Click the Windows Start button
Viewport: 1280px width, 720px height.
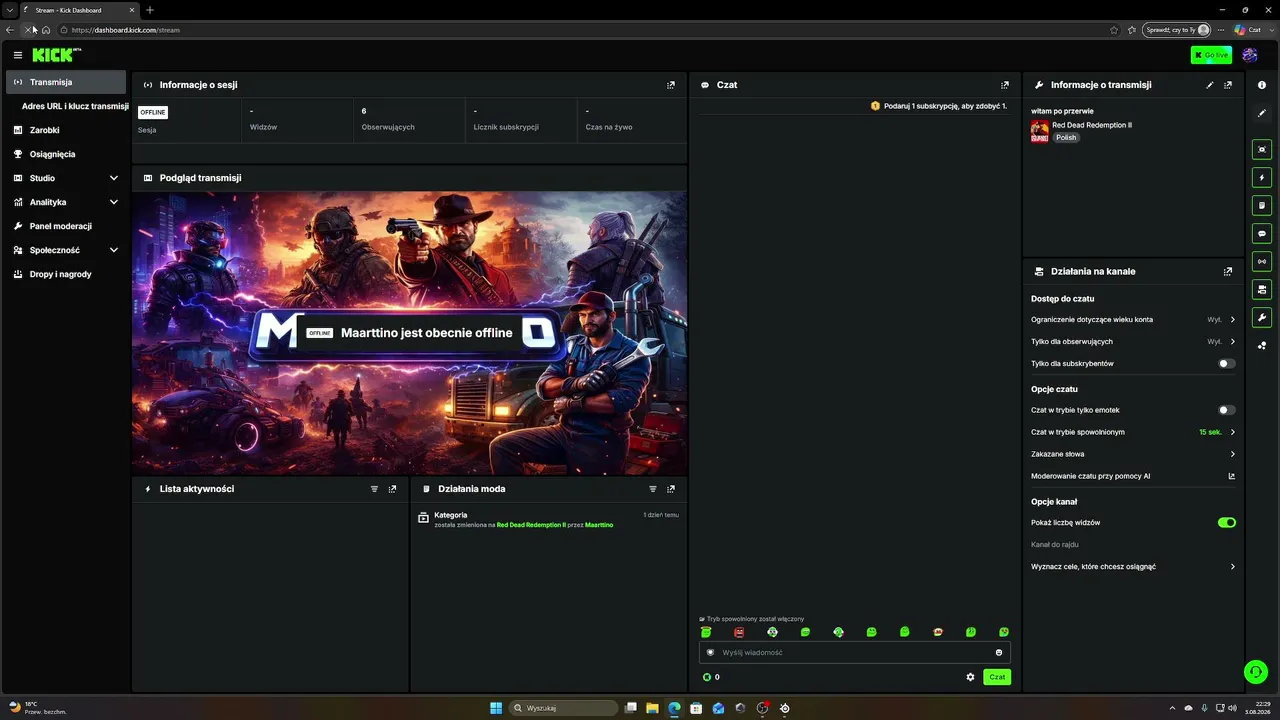pyautogui.click(x=496, y=708)
